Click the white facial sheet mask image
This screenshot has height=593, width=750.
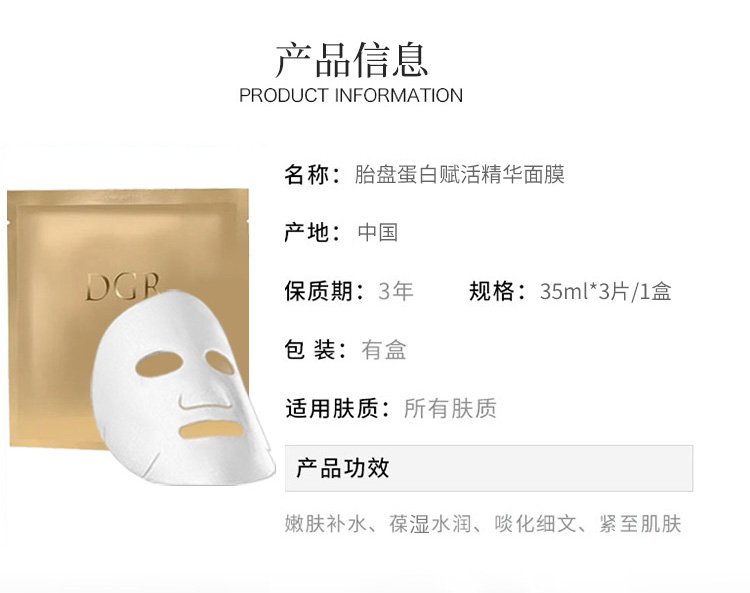click(183, 388)
